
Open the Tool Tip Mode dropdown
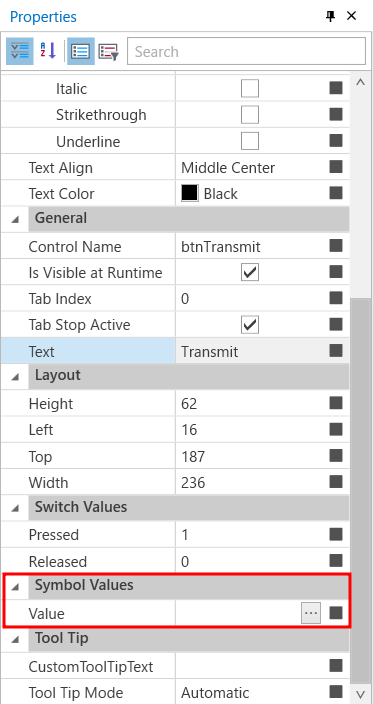pos(251,692)
